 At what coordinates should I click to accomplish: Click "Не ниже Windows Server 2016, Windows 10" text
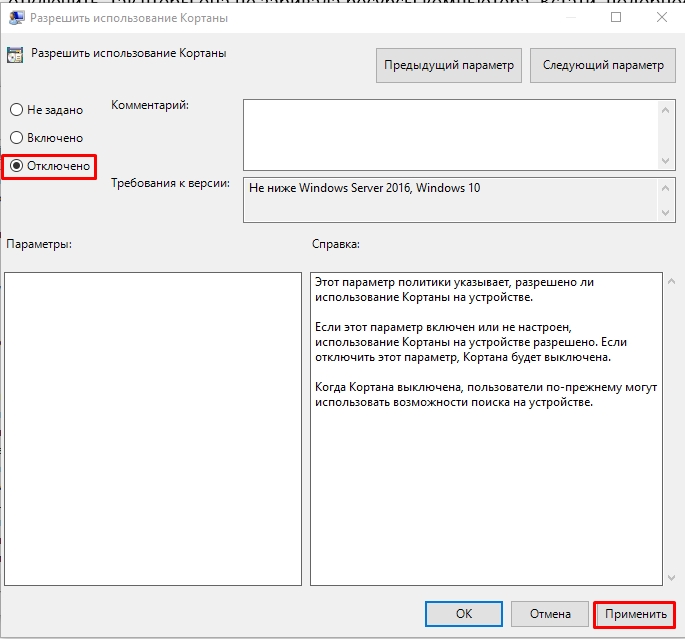click(x=364, y=188)
